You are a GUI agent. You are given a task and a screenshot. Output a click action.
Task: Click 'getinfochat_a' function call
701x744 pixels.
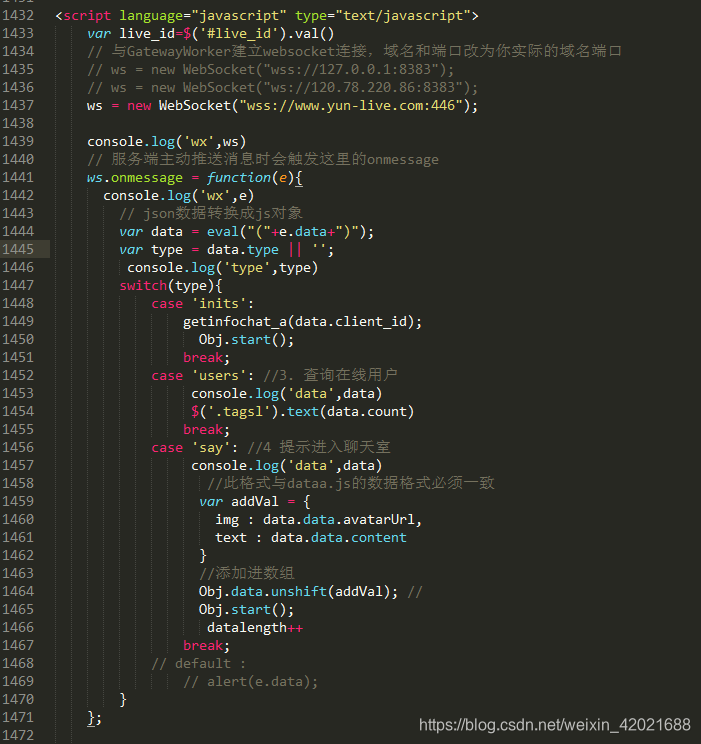pos(235,322)
